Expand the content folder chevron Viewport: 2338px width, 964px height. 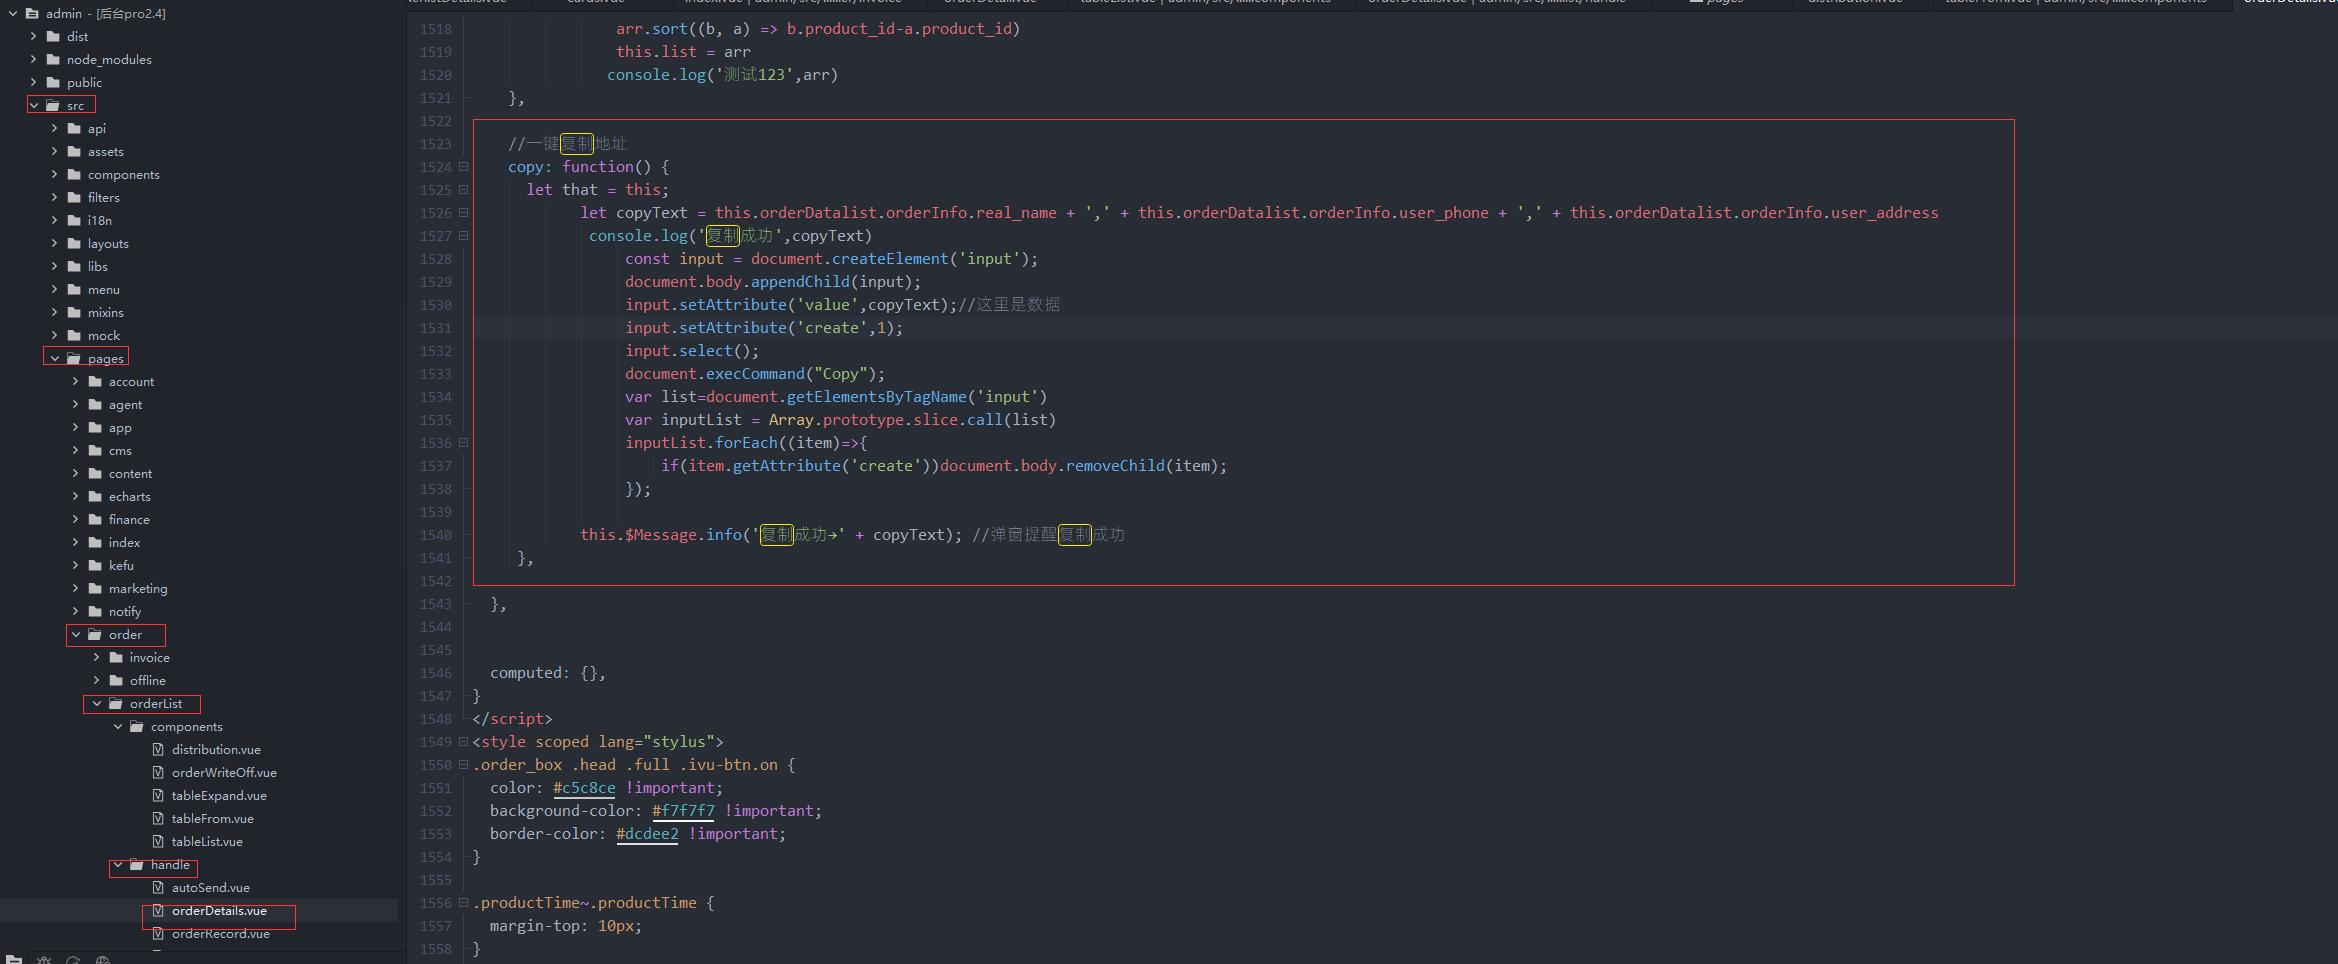point(76,473)
